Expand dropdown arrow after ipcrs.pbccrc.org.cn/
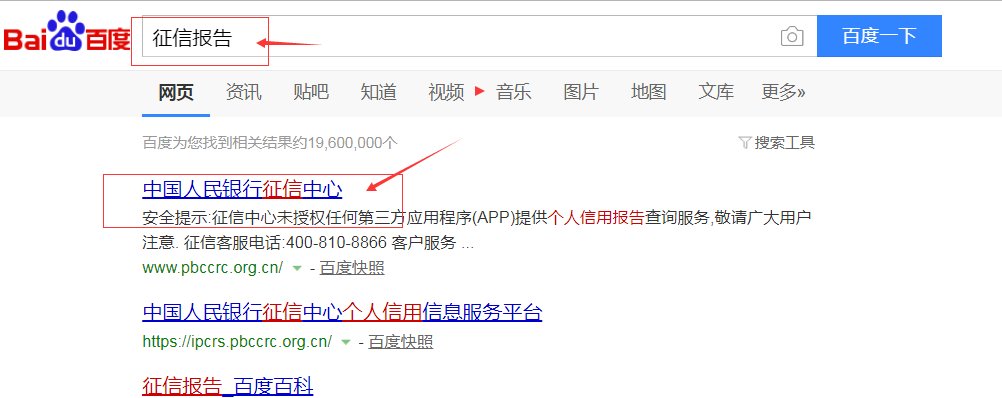The image size is (1002, 398). (x=346, y=343)
